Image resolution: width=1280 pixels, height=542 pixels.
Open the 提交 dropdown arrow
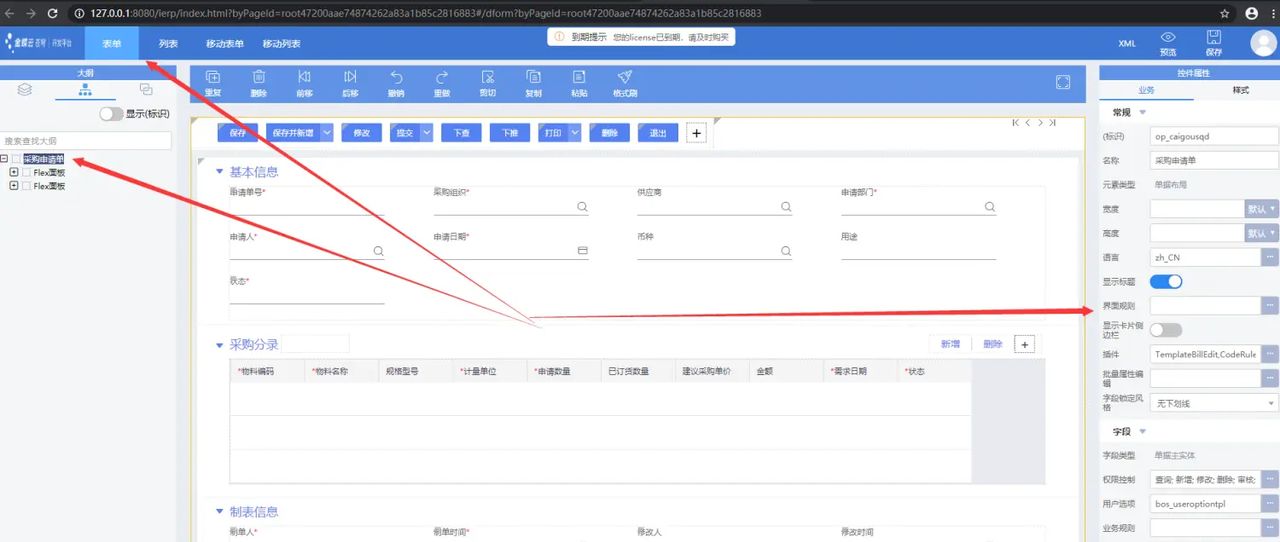pyautogui.click(x=426, y=132)
